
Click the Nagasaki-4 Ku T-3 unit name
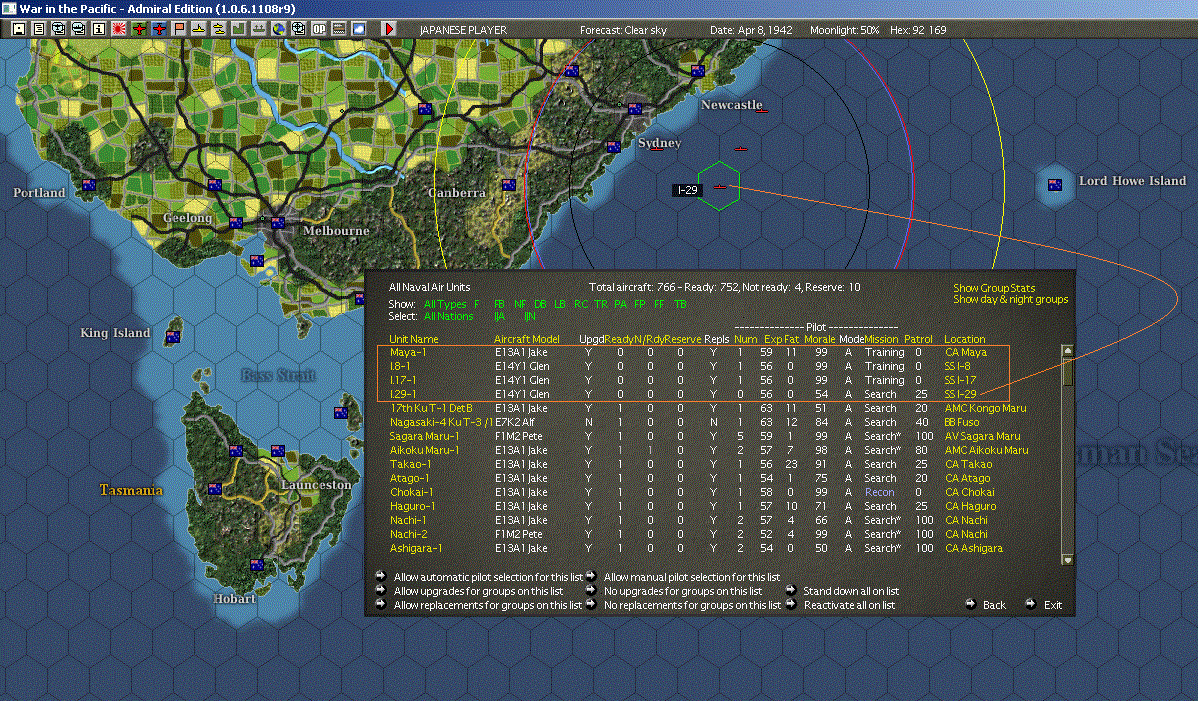pyautogui.click(x=441, y=422)
